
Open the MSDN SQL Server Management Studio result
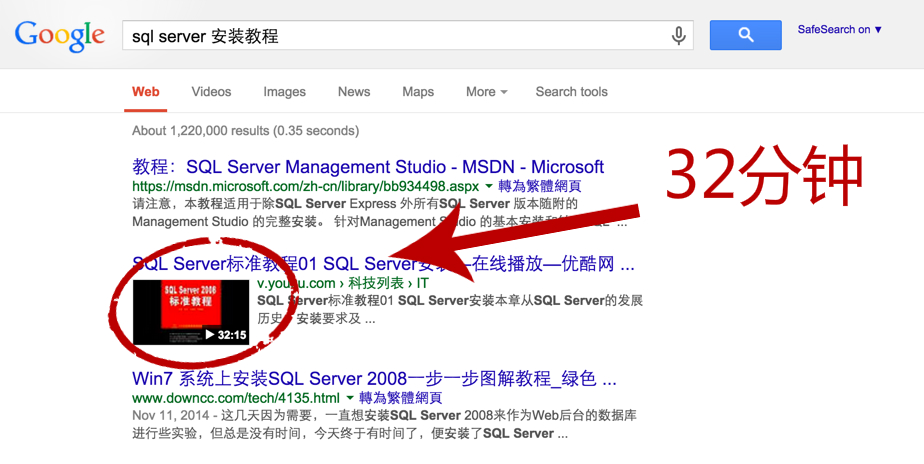[368, 167]
